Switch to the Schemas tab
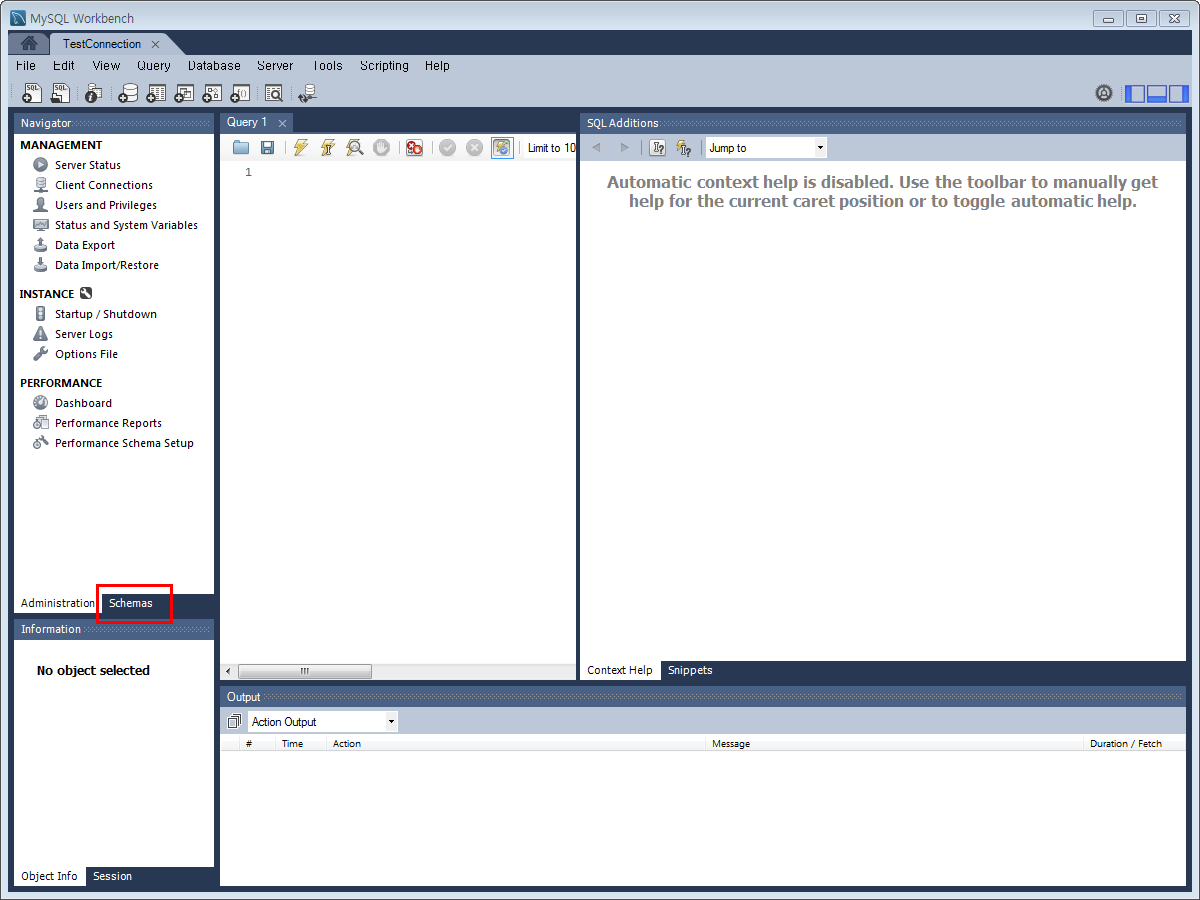The height and width of the screenshot is (900, 1200). click(x=131, y=603)
